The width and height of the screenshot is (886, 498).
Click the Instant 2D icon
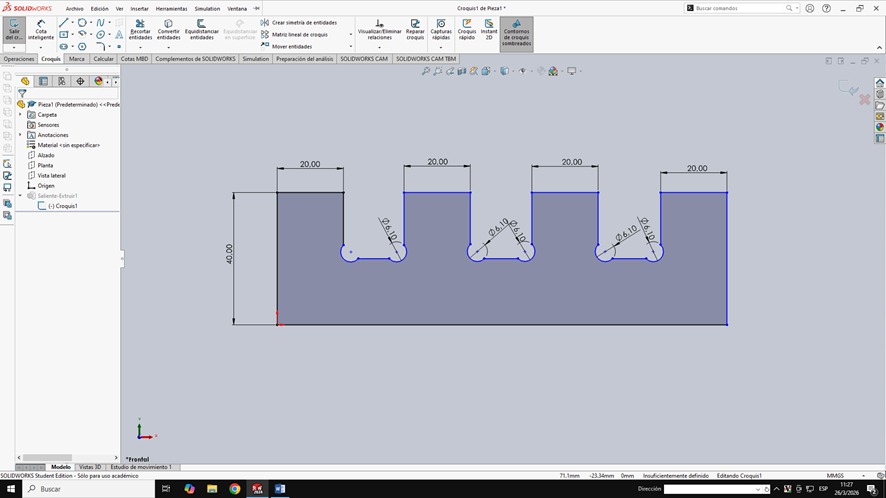489,23
